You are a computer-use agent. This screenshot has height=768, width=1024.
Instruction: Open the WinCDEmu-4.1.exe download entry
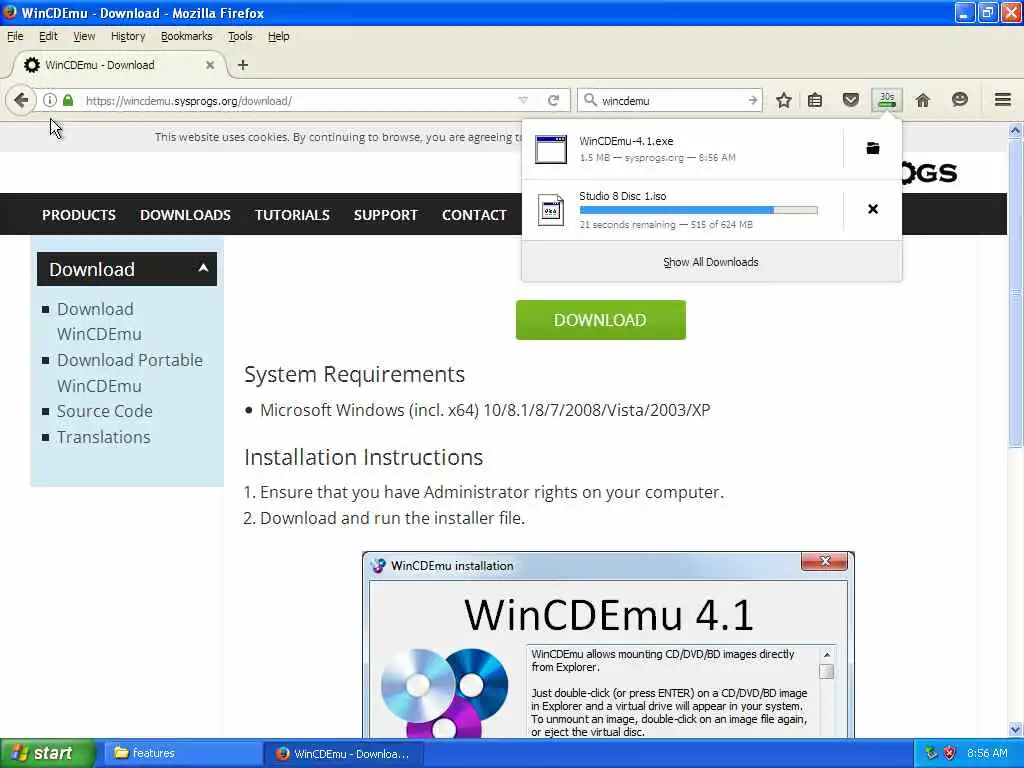(x=683, y=149)
